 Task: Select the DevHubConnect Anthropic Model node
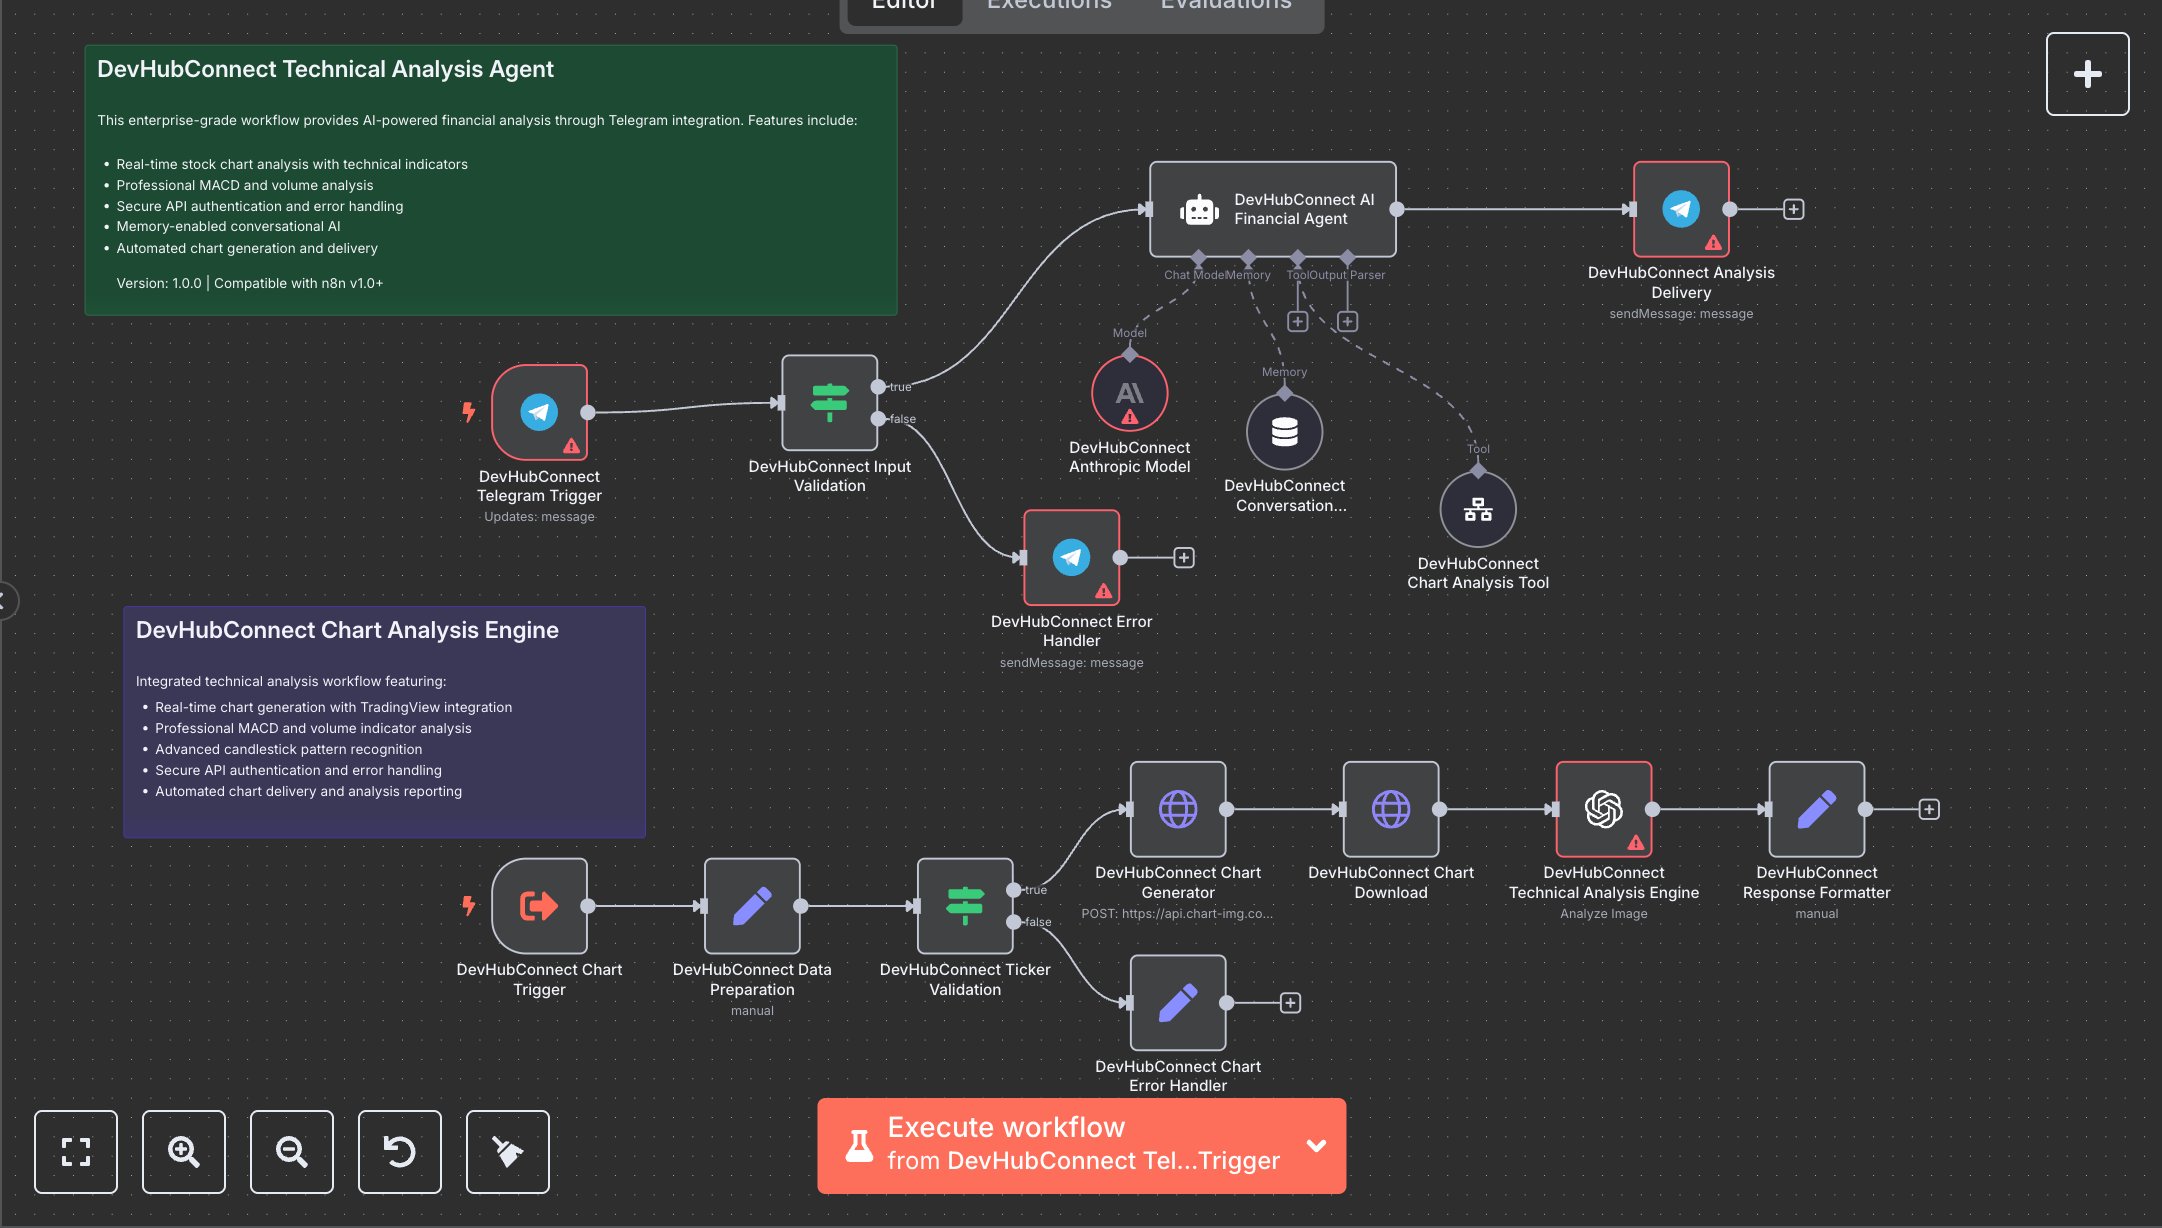coord(1129,393)
